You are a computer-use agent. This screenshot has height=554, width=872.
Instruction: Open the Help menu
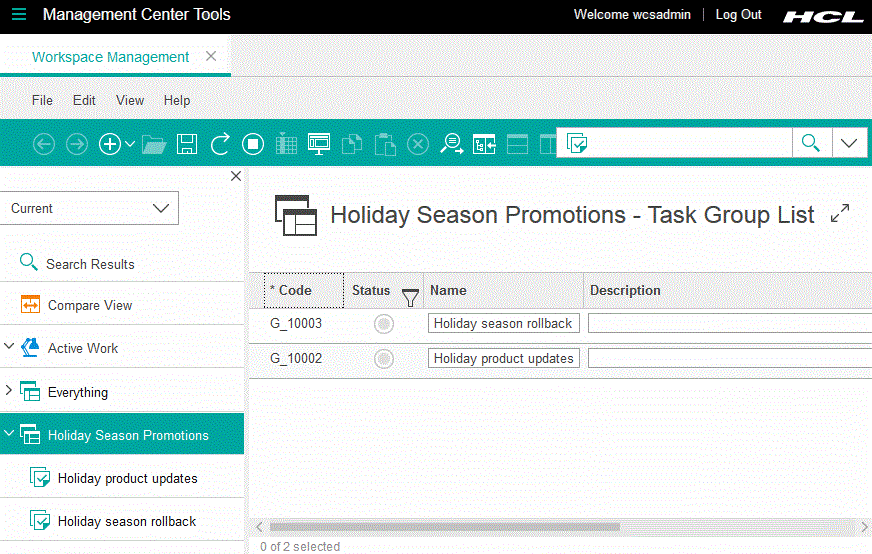(177, 100)
